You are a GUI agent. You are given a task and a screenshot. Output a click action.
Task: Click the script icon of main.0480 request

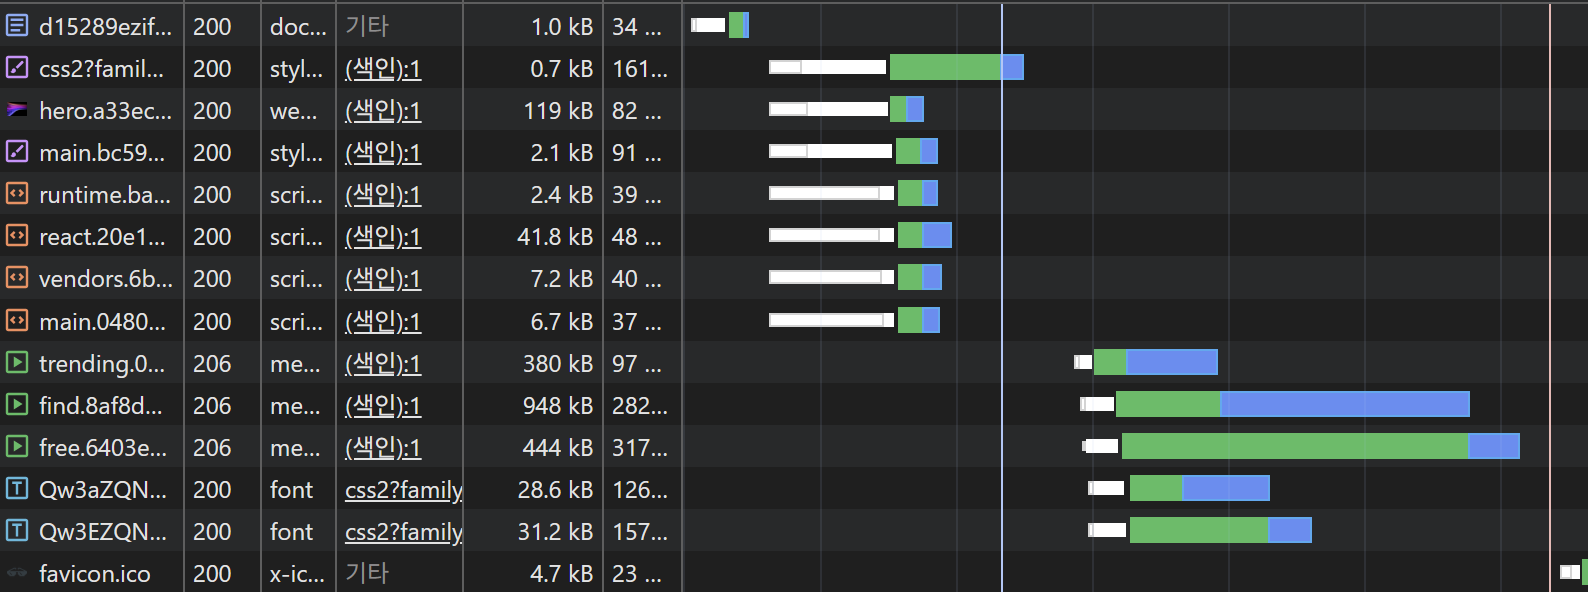[17, 320]
